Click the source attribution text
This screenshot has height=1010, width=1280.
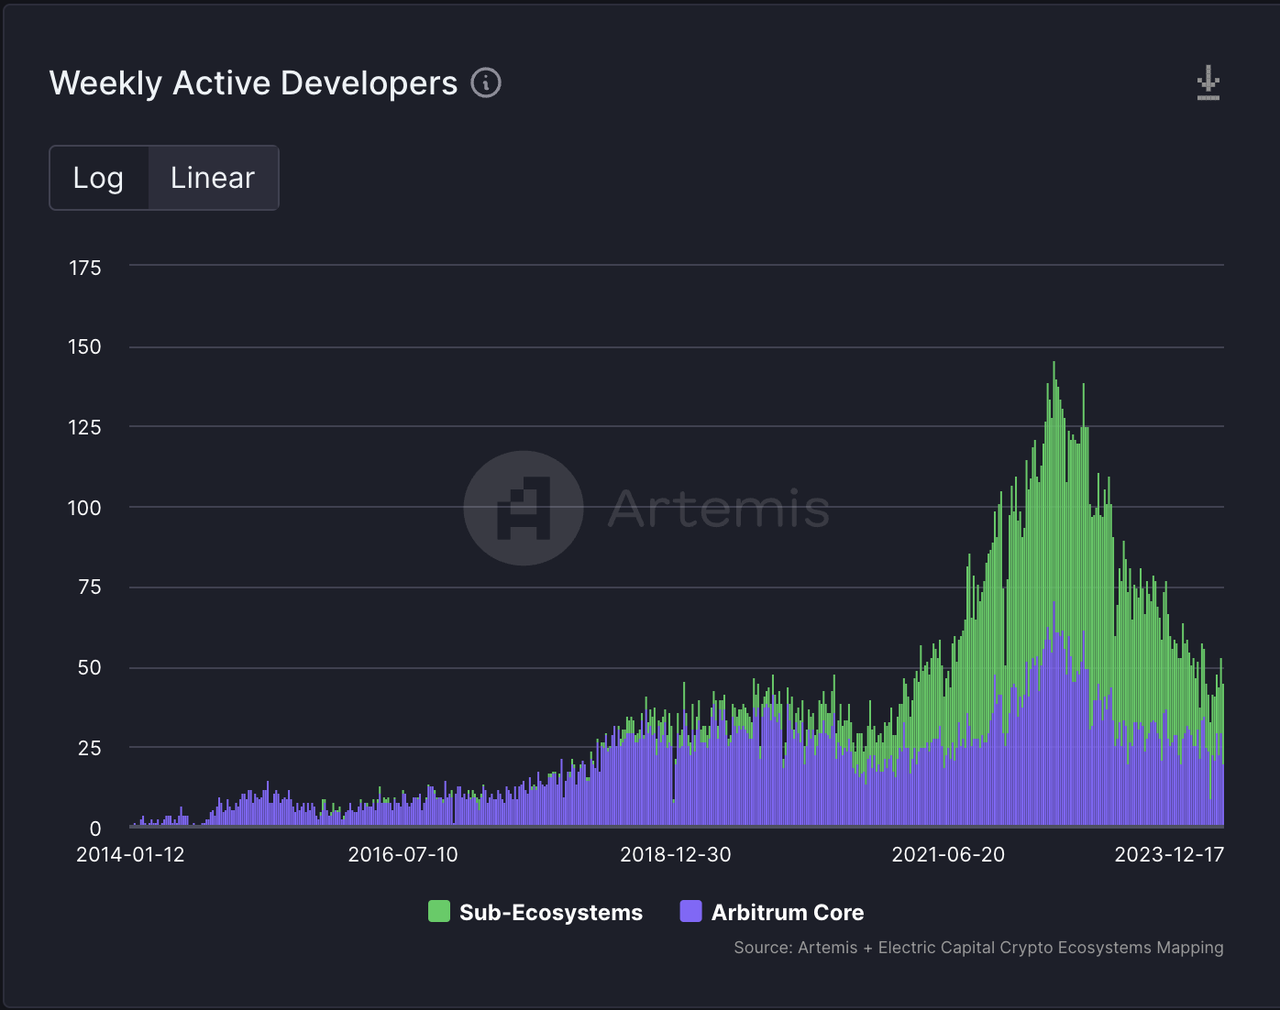coord(978,947)
